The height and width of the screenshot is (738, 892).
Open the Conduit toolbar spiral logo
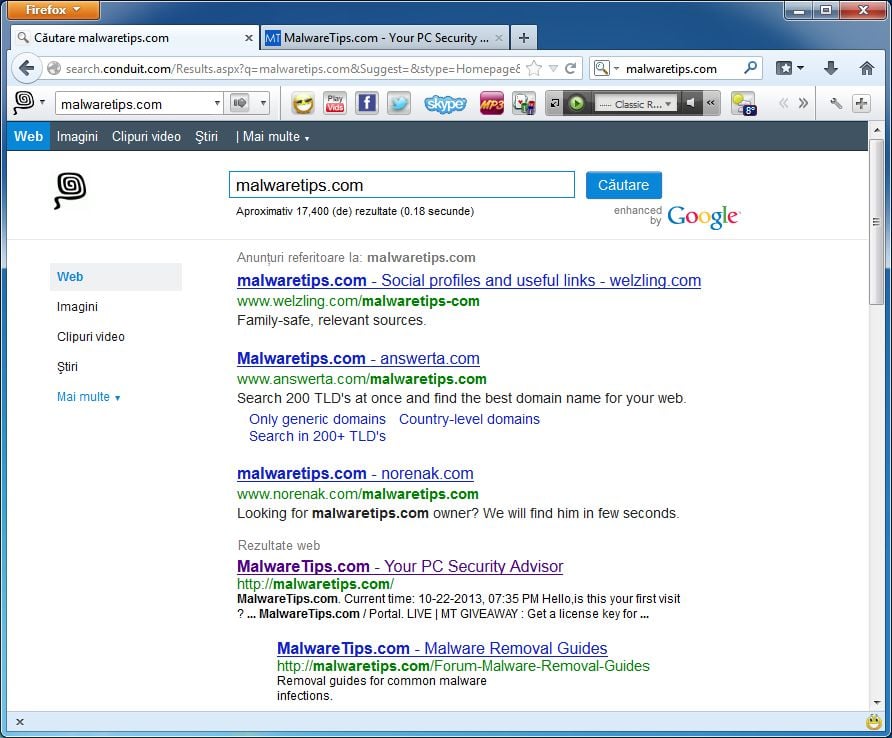pyautogui.click(x=23, y=103)
